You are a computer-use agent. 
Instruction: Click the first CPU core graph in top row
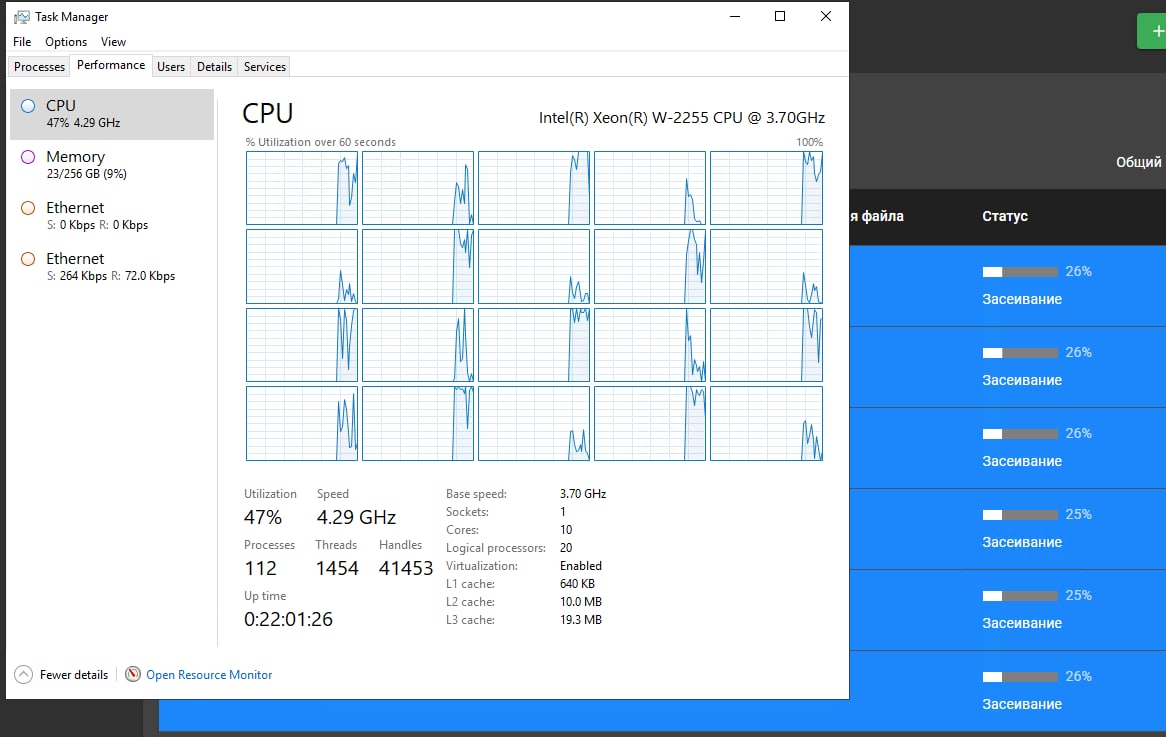tap(302, 188)
